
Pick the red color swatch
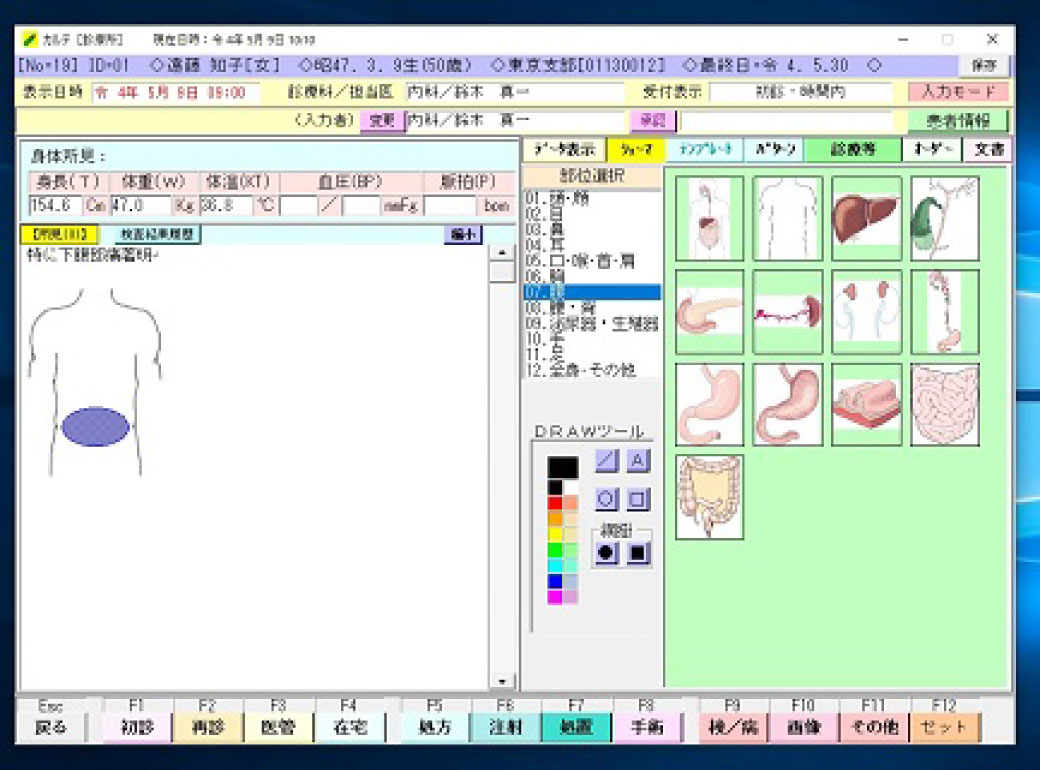pyautogui.click(x=555, y=503)
